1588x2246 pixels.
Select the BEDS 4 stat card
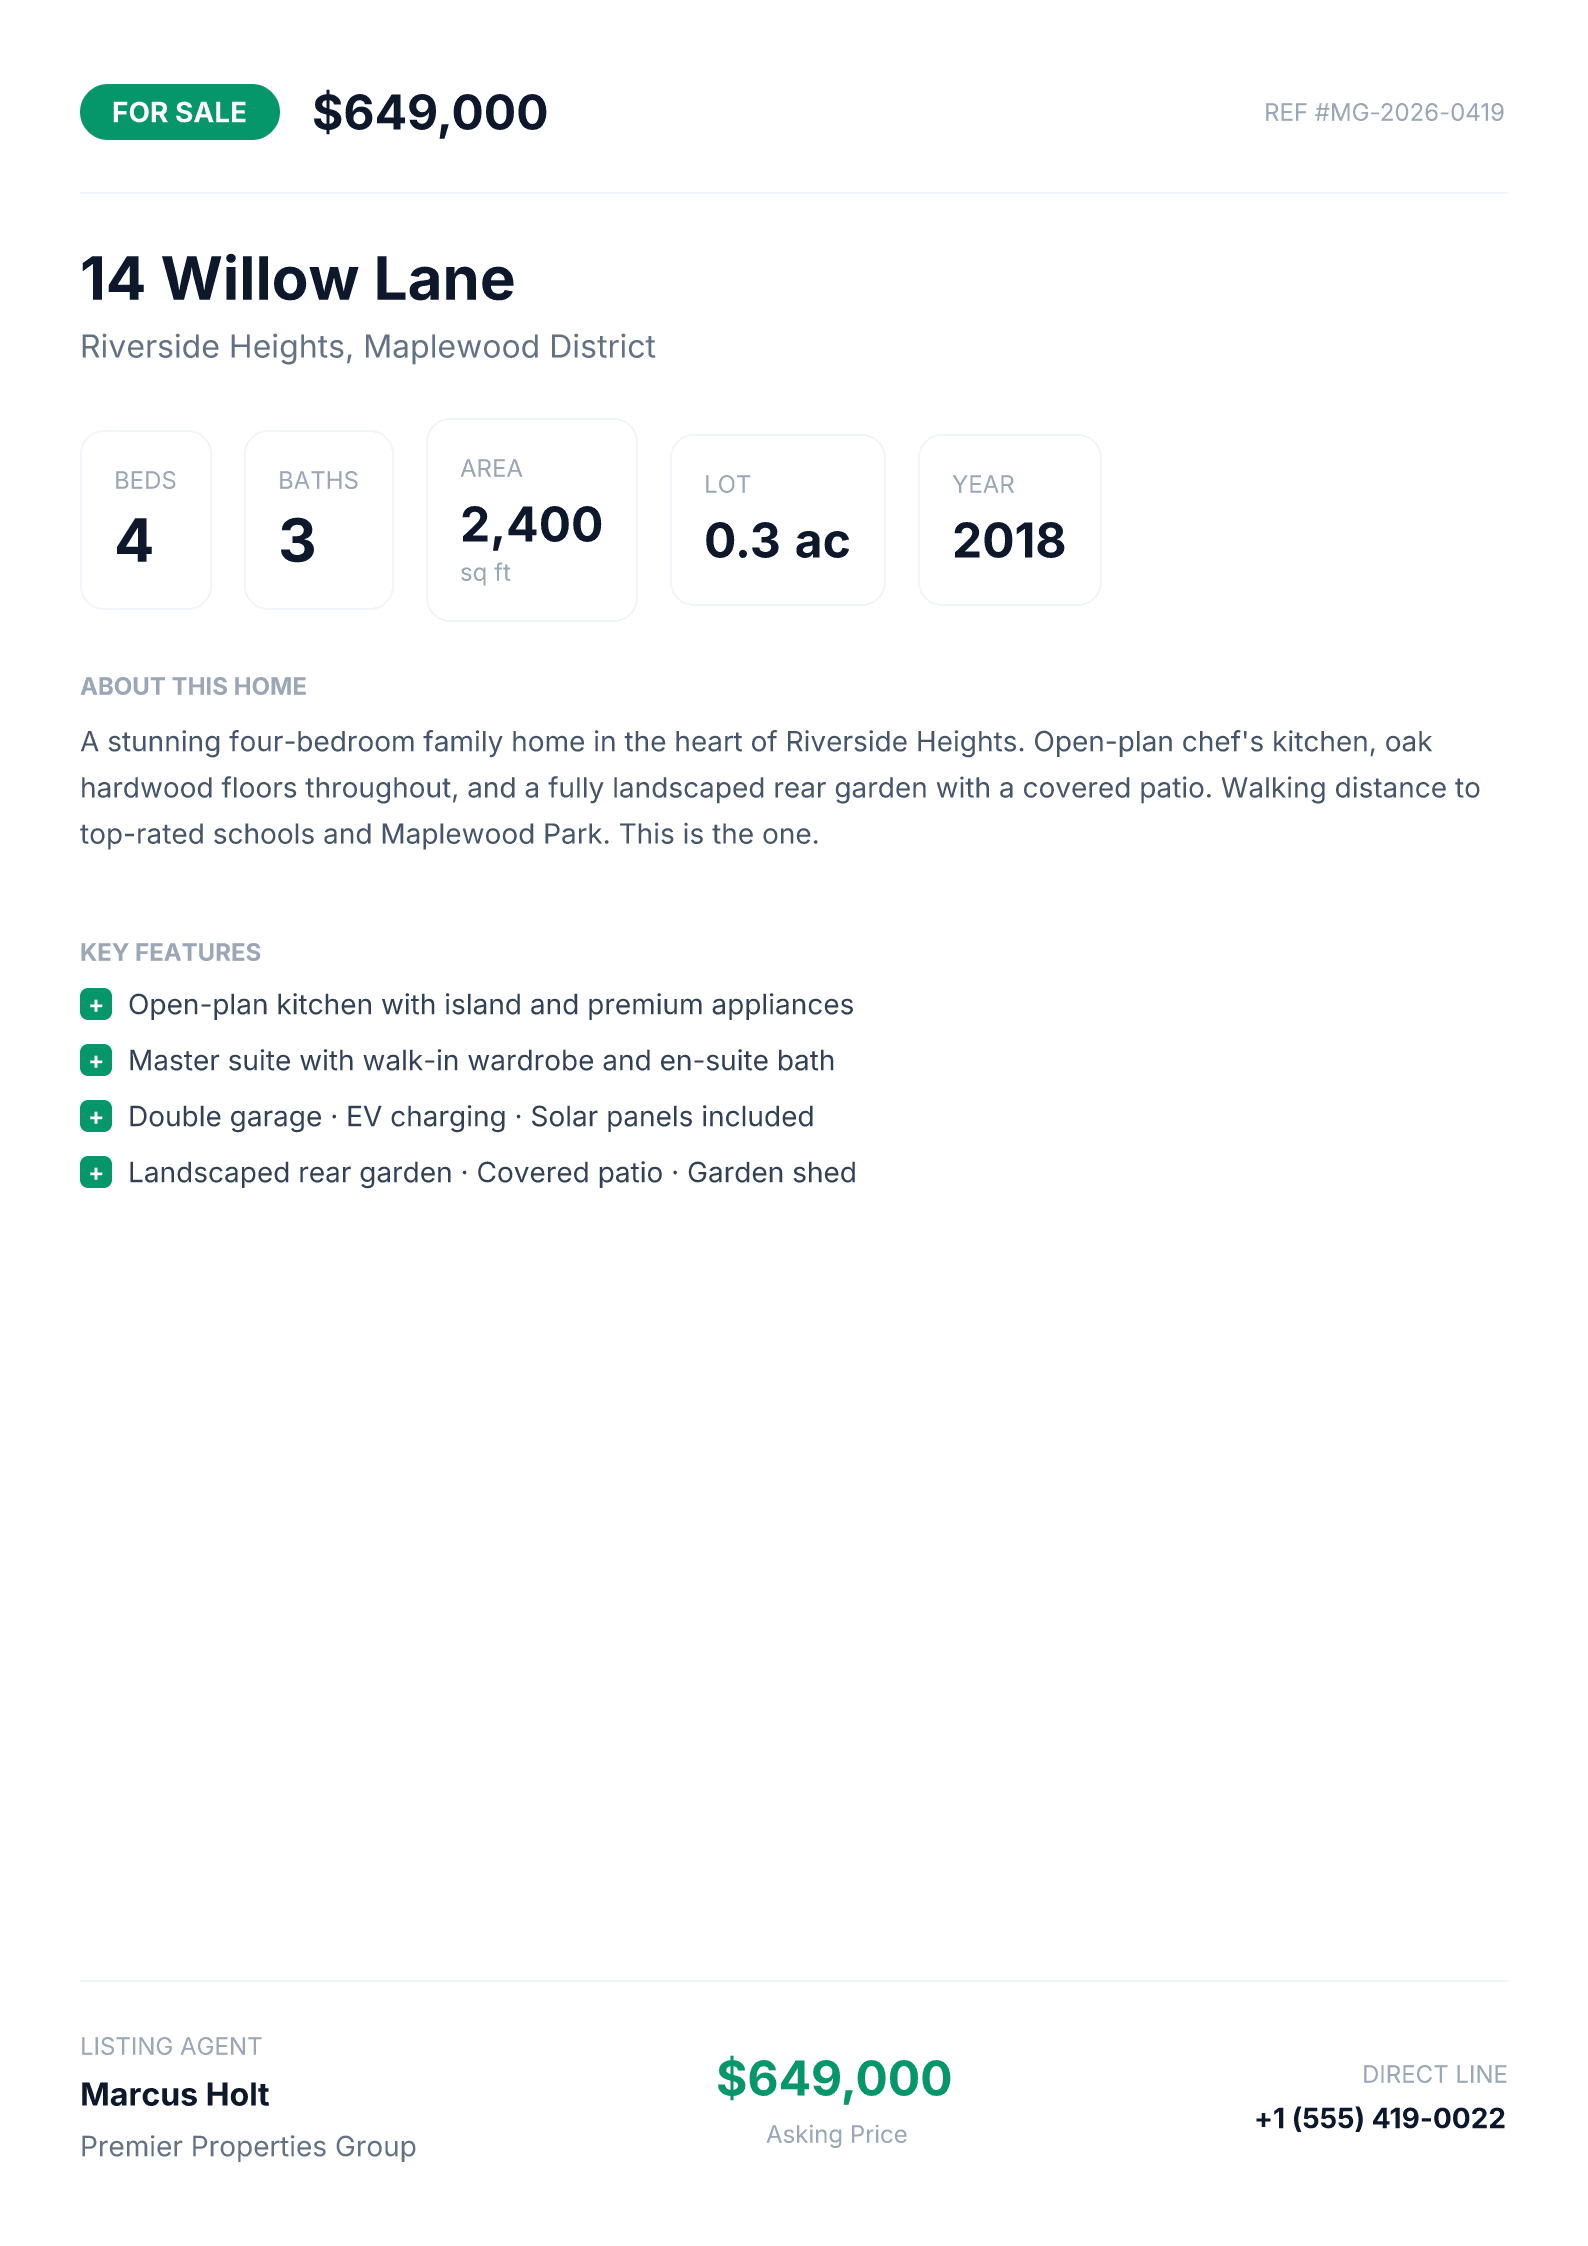pos(146,520)
